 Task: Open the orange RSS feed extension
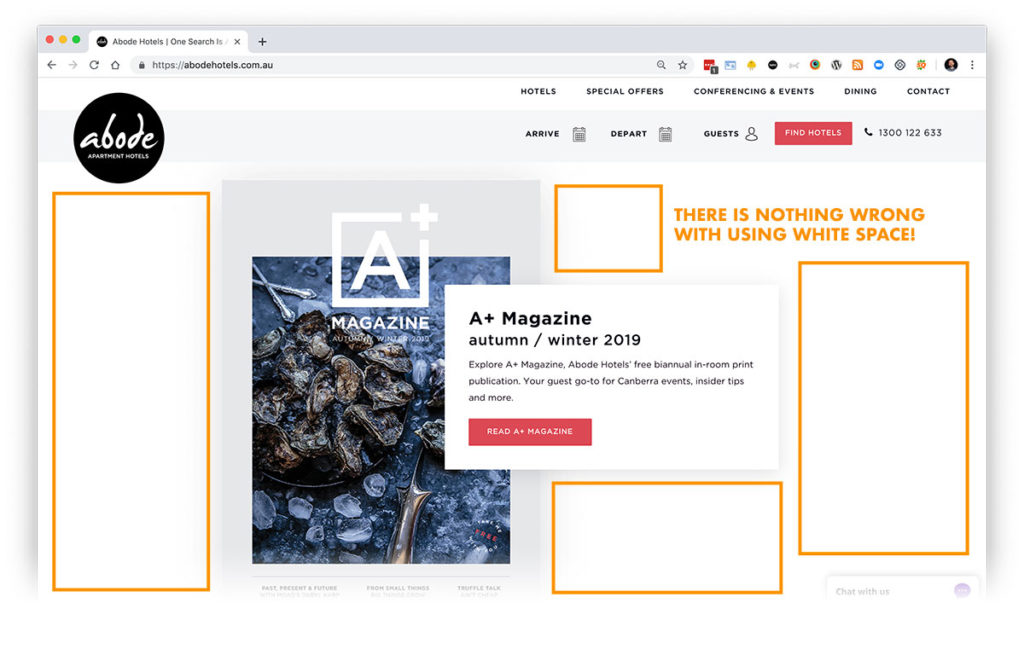coord(857,65)
